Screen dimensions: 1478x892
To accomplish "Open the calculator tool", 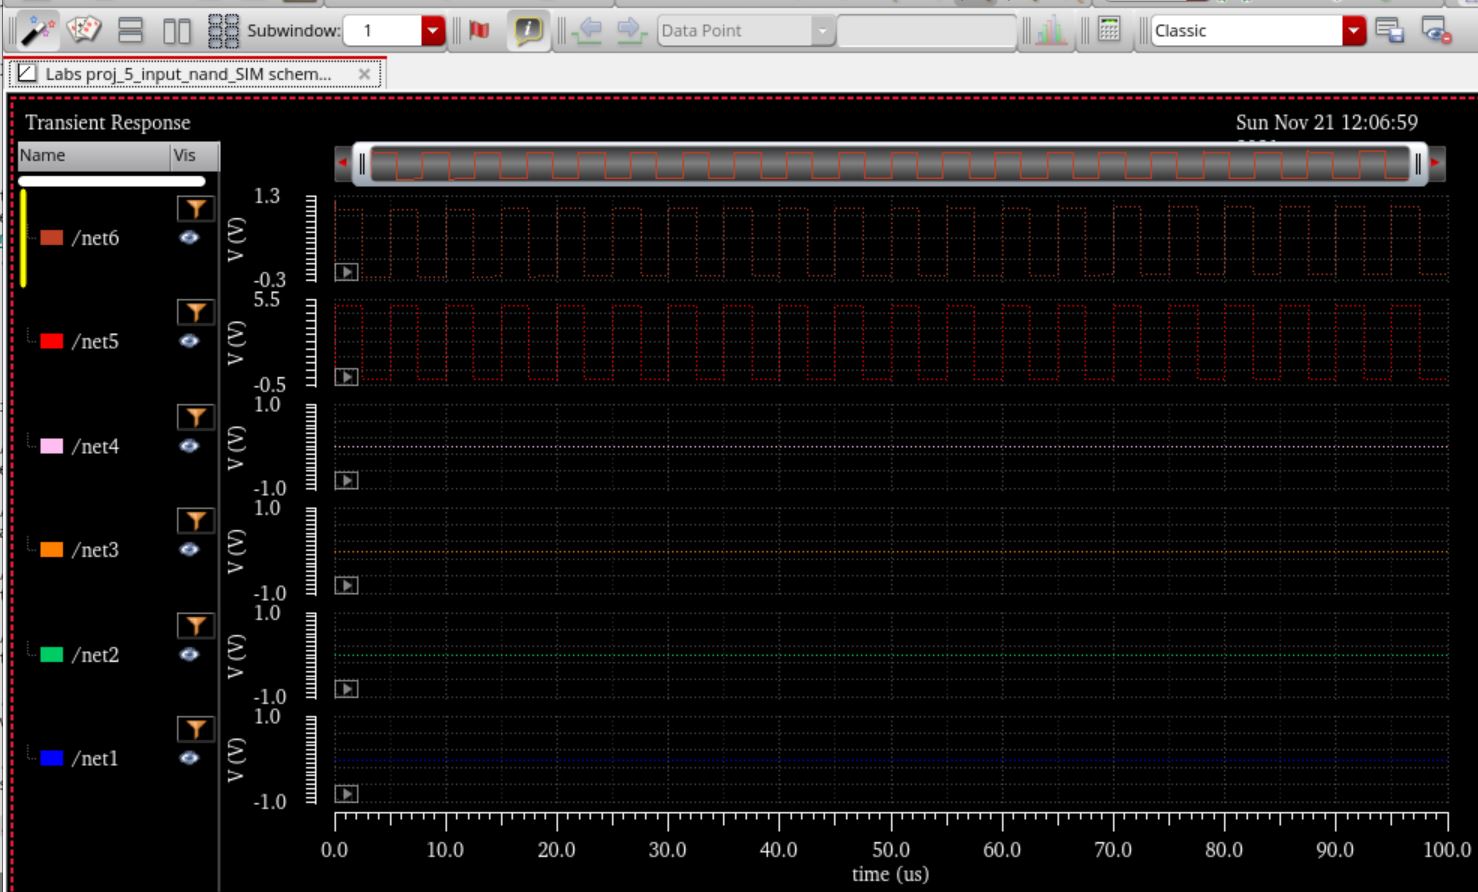I will pos(1109,30).
